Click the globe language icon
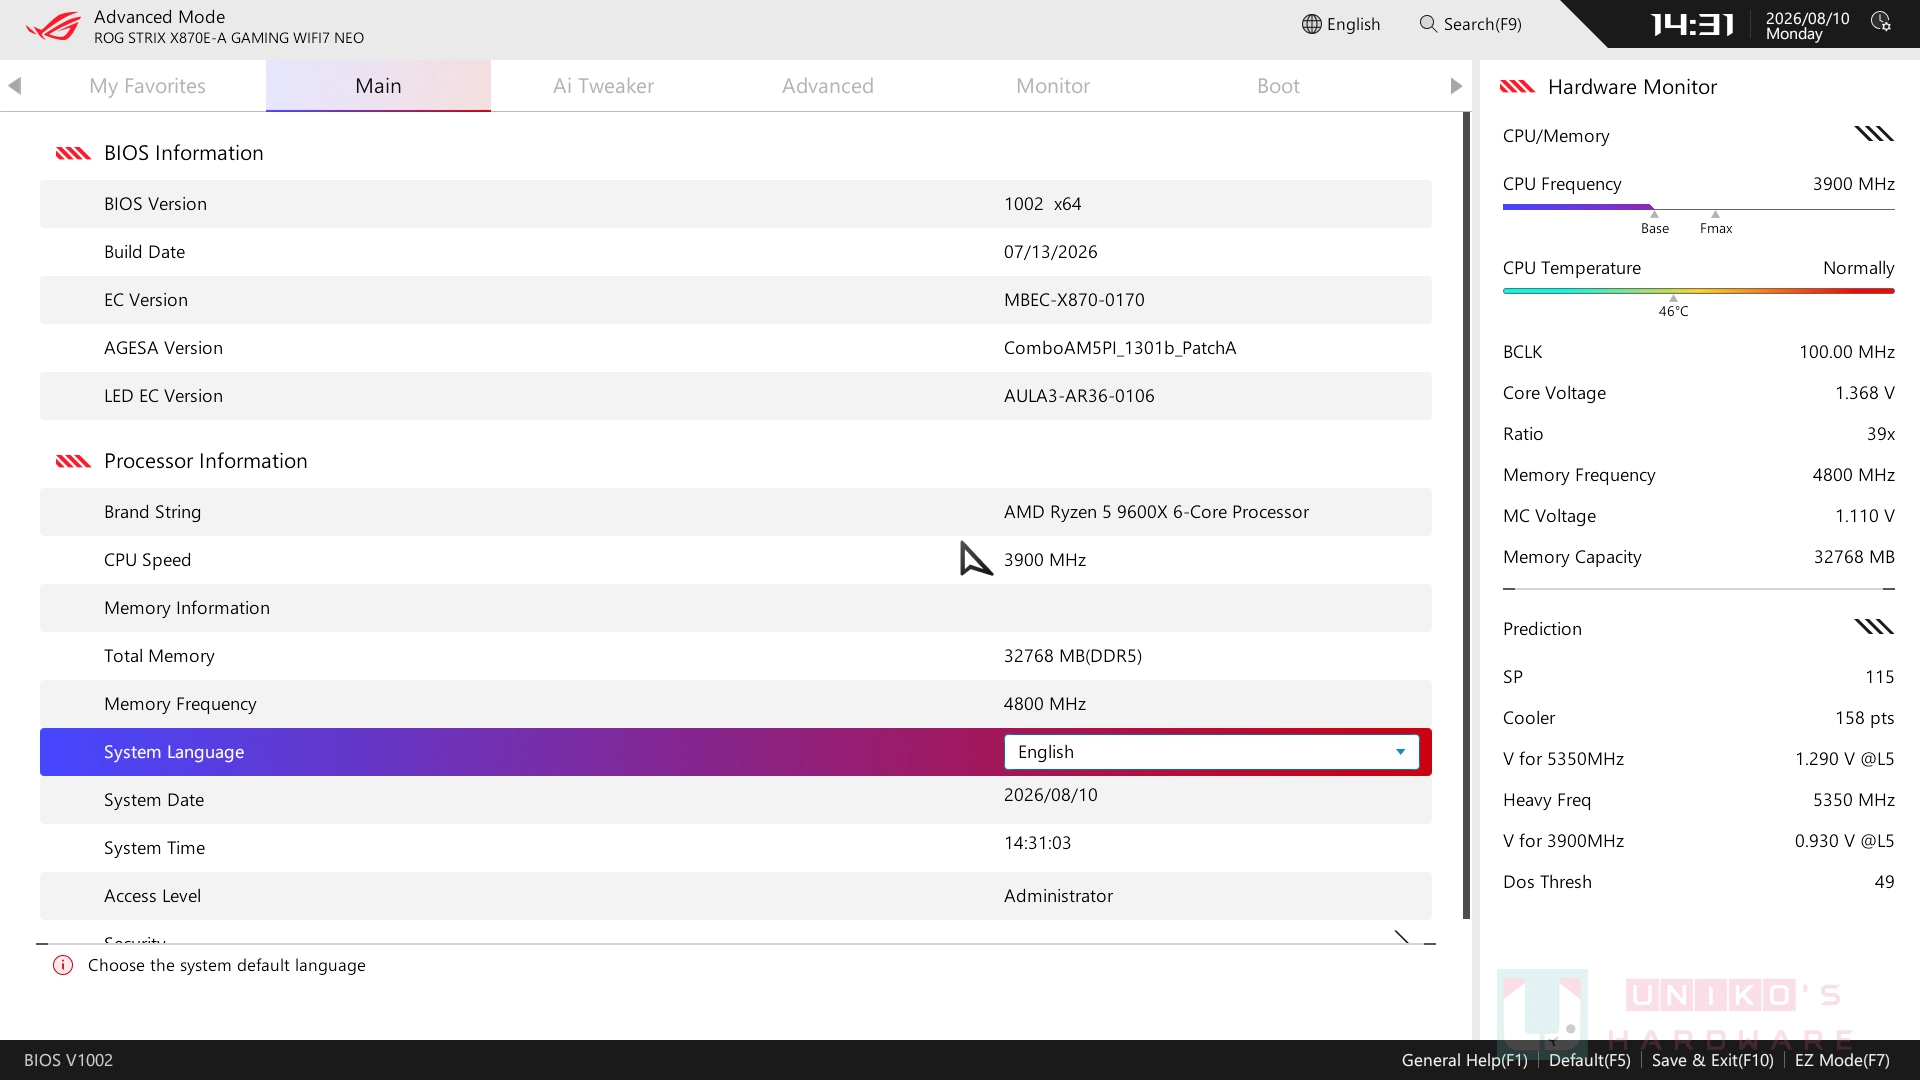 click(x=1312, y=24)
